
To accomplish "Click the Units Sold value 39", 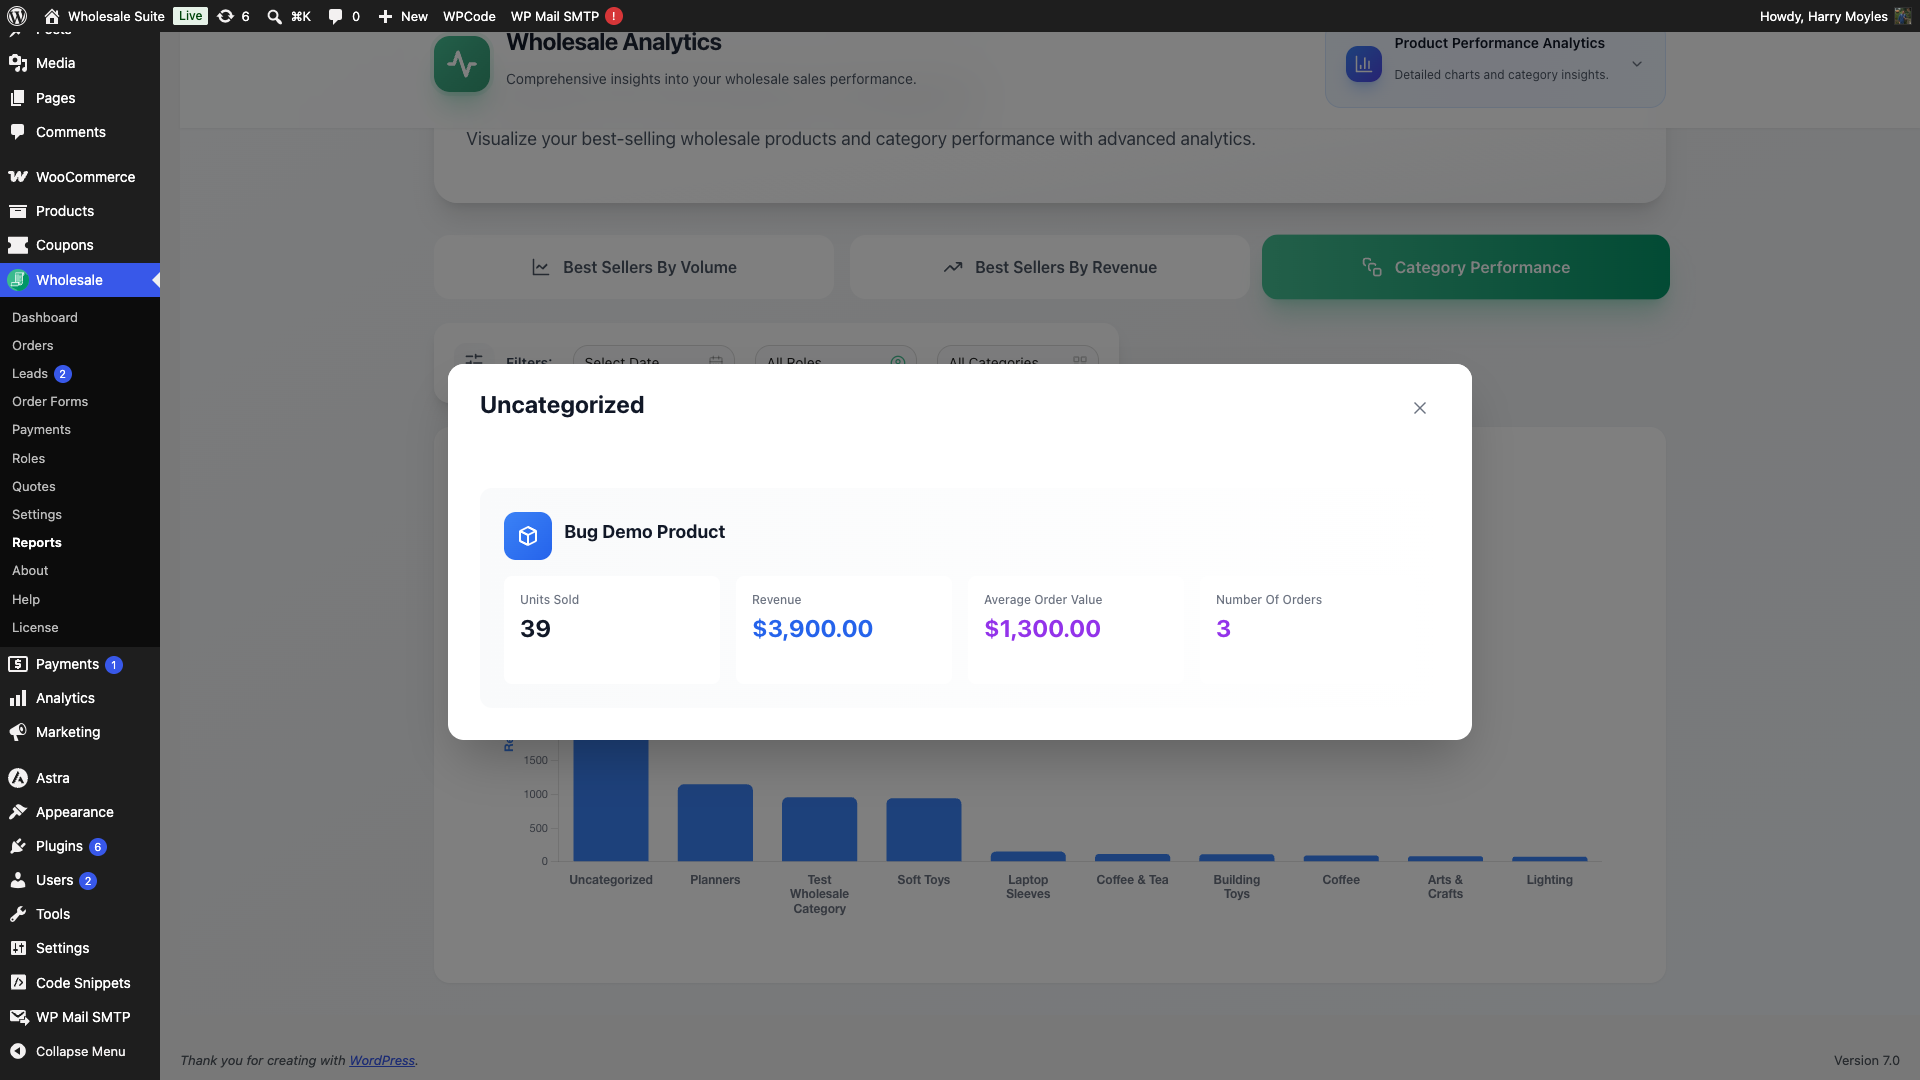I will point(535,629).
